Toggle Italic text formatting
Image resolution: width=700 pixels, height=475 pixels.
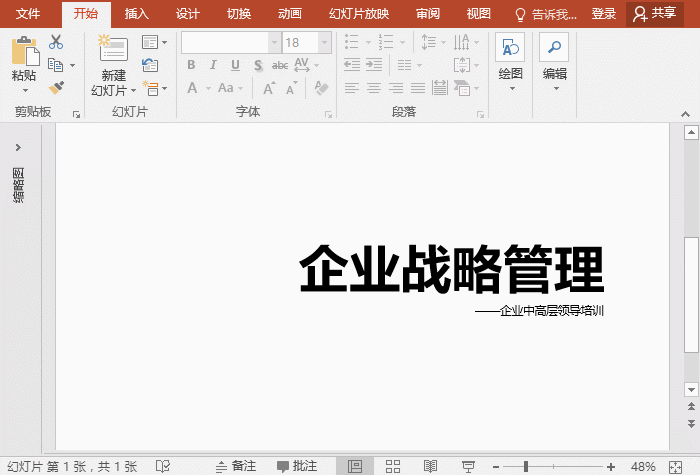[x=213, y=65]
